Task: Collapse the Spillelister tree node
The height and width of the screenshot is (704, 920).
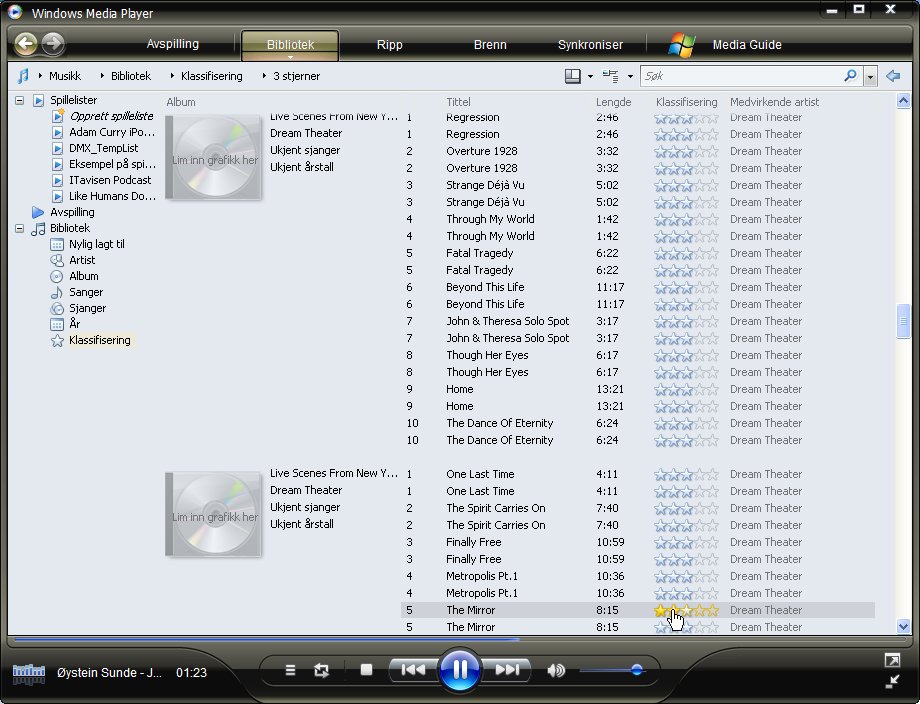Action: tap(19, 100)
